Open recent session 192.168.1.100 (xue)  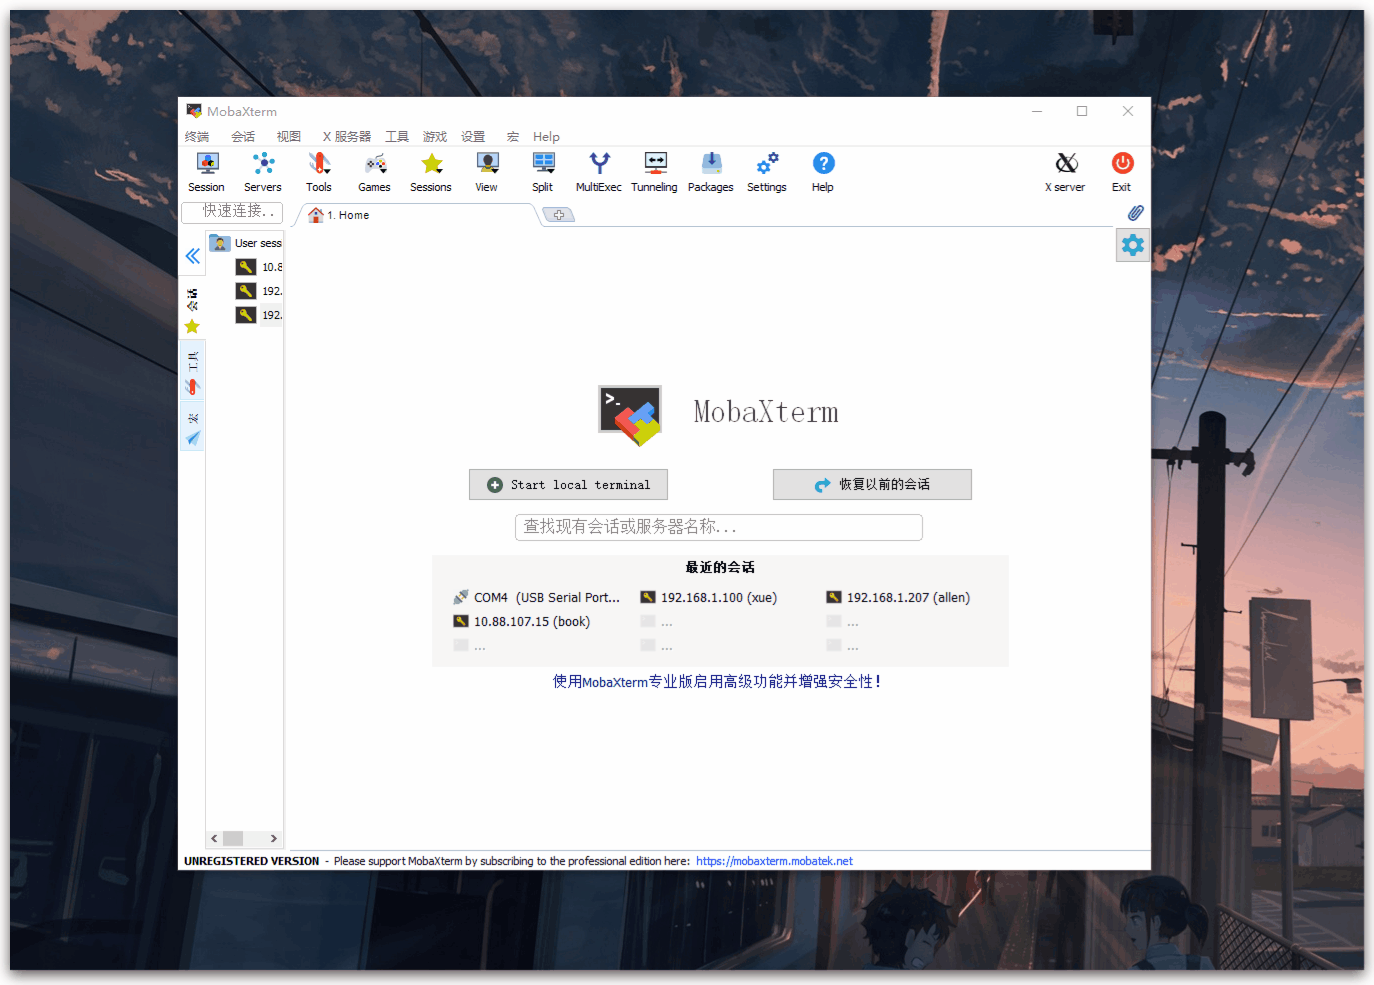(709, 598)
